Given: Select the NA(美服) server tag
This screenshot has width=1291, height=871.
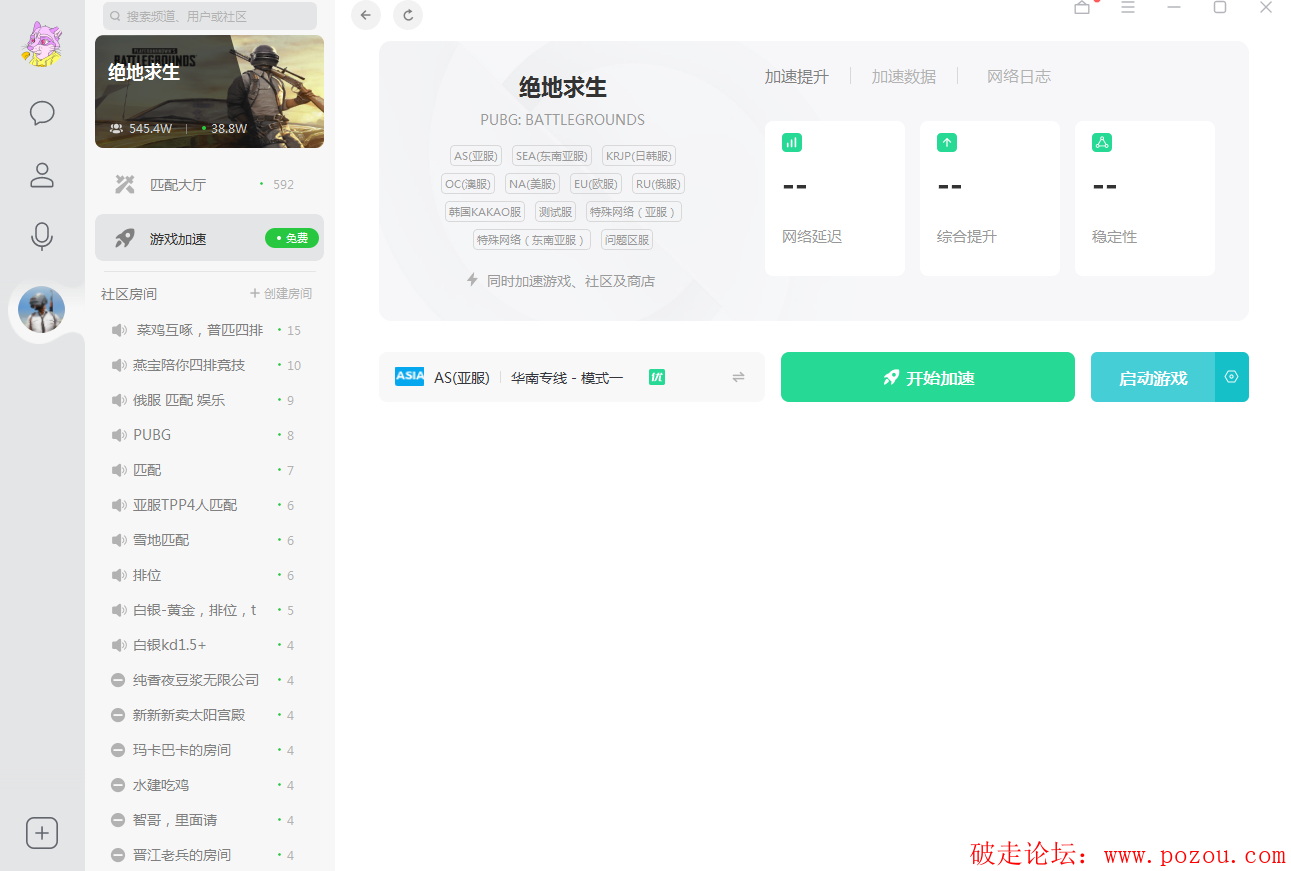Looking at the screenshot, I should click(532, 184).
